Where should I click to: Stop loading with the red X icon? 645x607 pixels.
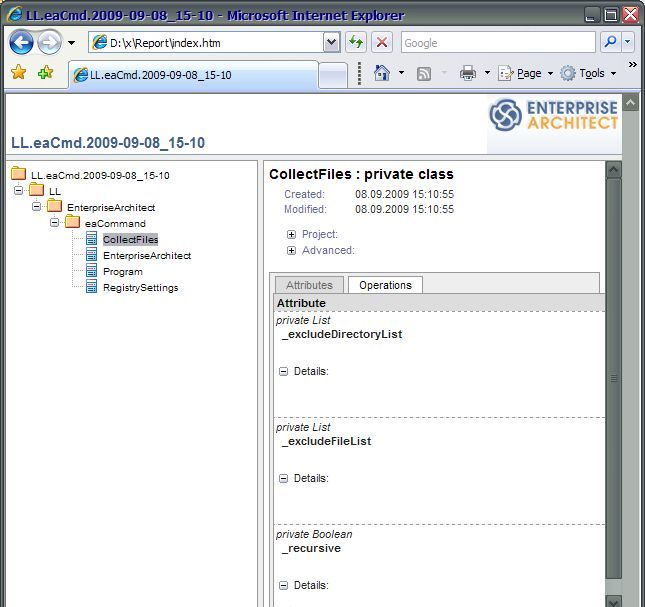pyautogui.click(x=382, y=42)
